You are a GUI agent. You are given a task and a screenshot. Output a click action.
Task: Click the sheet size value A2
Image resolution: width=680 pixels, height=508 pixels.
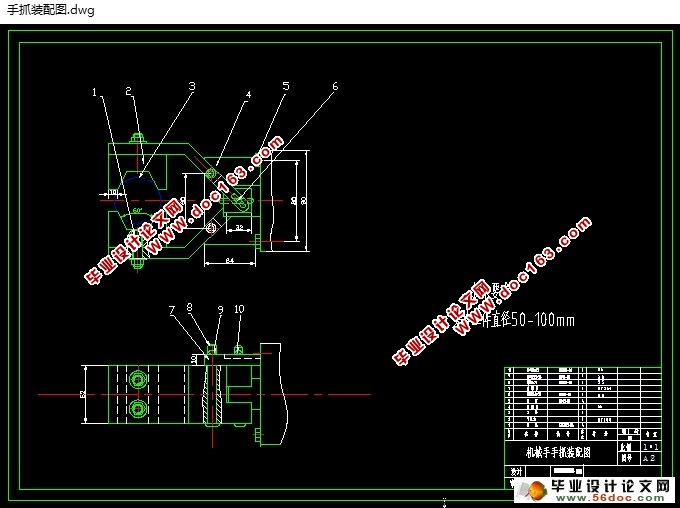[x=649, y=458]
